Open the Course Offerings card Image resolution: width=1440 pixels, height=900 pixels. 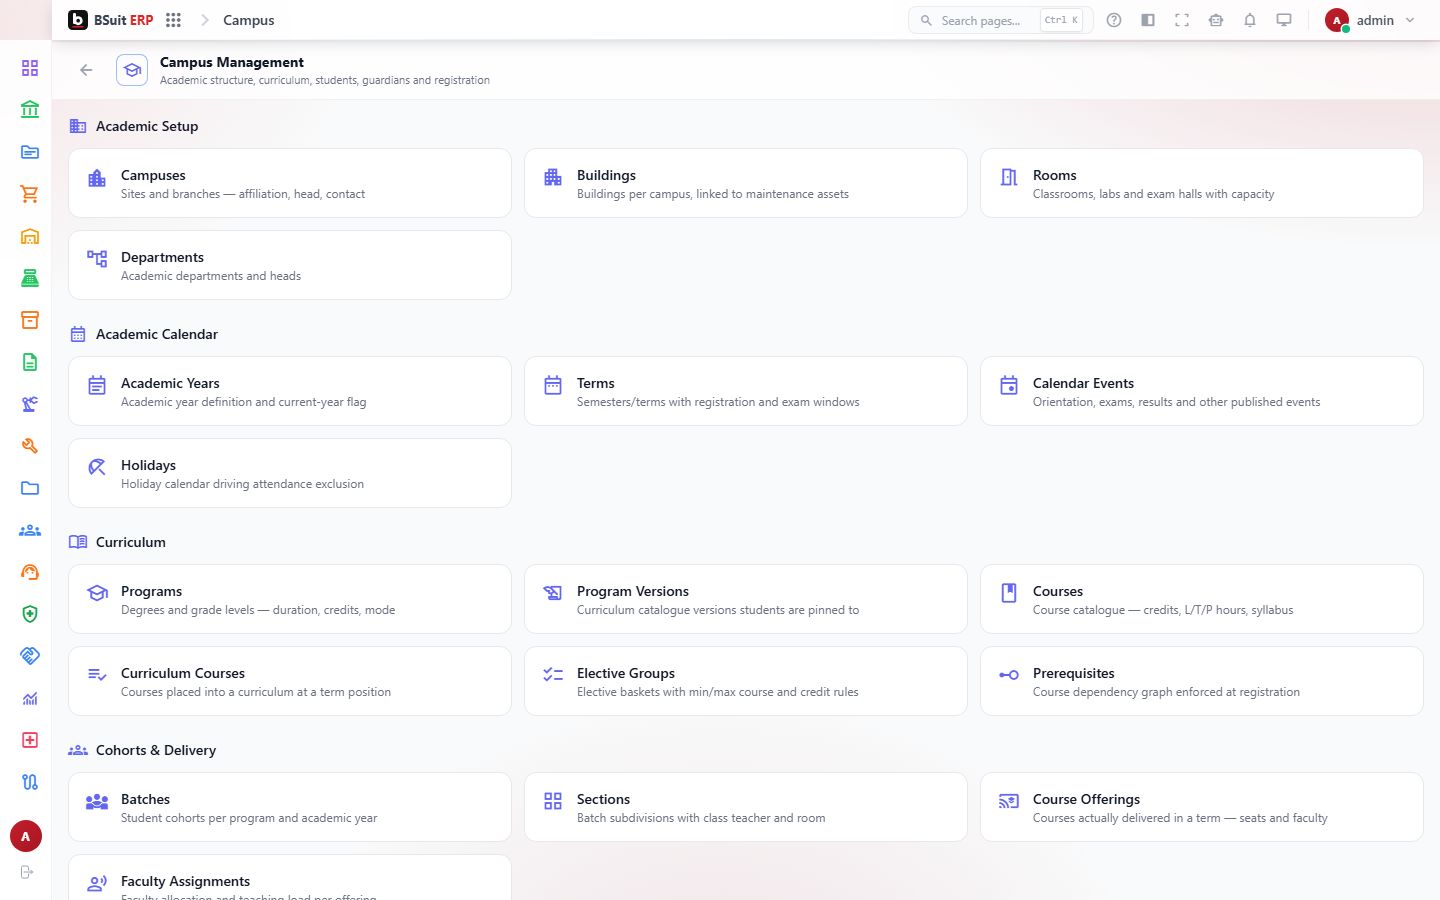point(1202,807)
